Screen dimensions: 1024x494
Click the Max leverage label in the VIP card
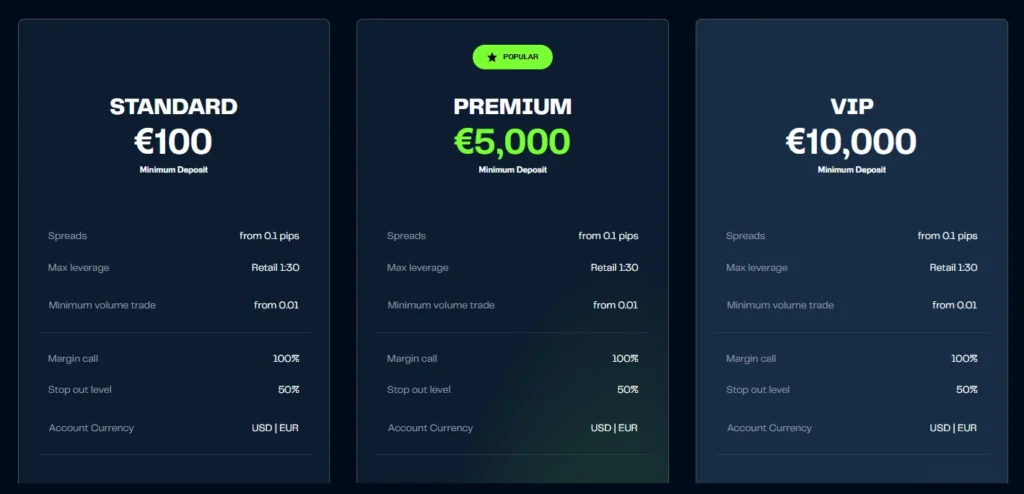click(x=757, y=268)
